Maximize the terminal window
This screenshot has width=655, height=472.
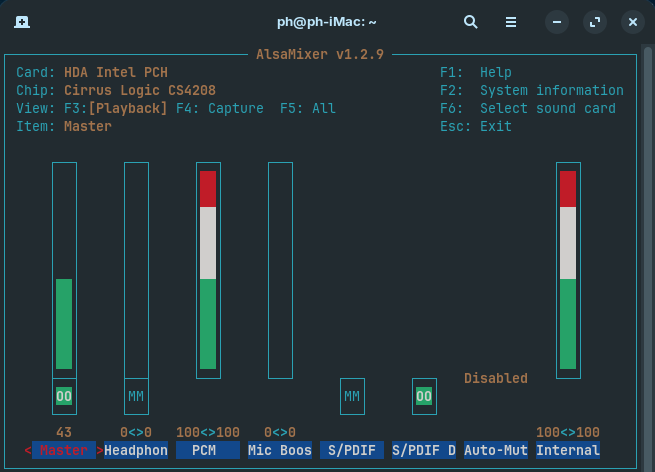595,22
